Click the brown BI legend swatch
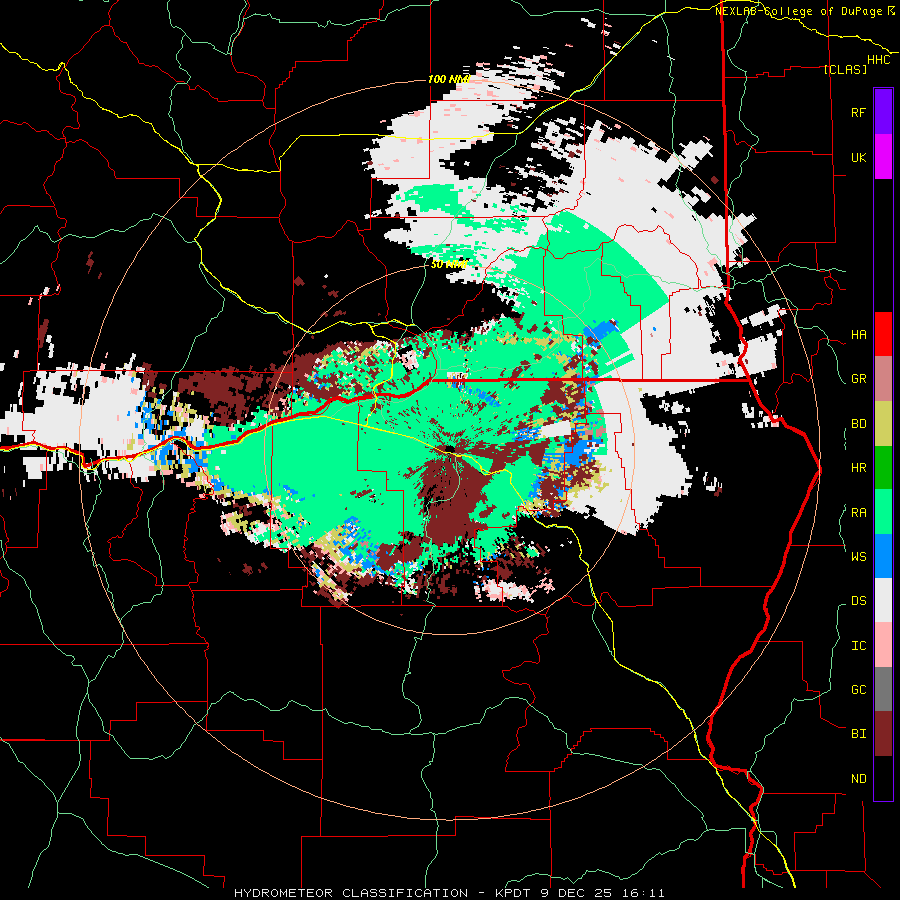 [x=883, y=734]
